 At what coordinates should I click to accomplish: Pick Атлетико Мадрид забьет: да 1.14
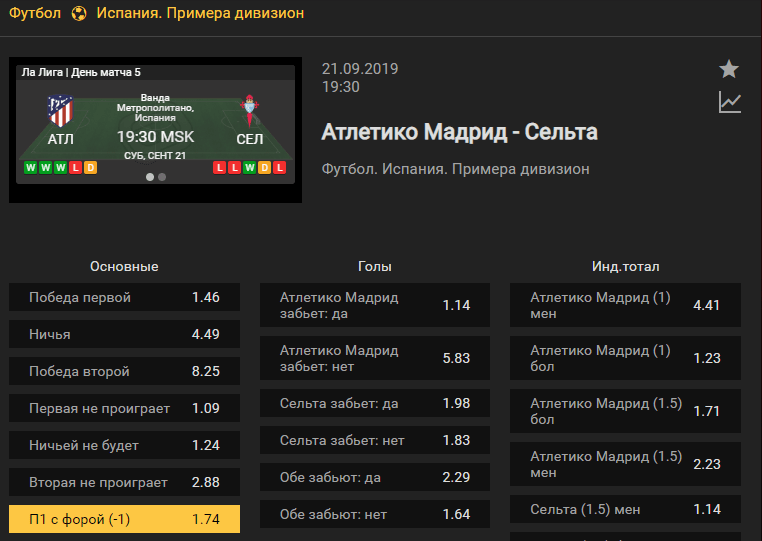pos(375,305)
